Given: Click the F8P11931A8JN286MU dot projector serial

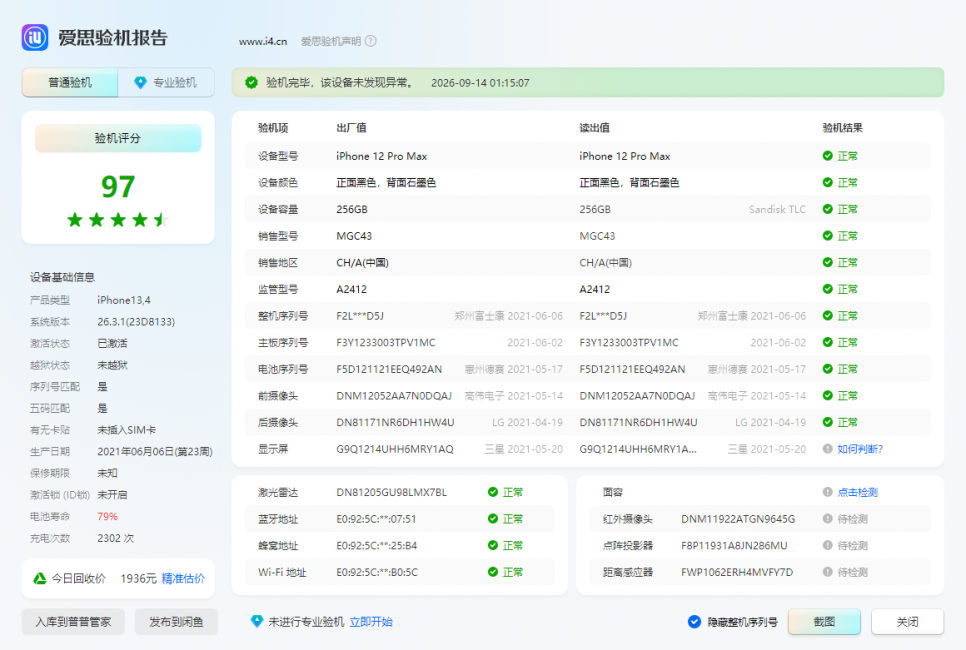Looking at the screenshot, I should pyautogui.click(x=734, y=545).
